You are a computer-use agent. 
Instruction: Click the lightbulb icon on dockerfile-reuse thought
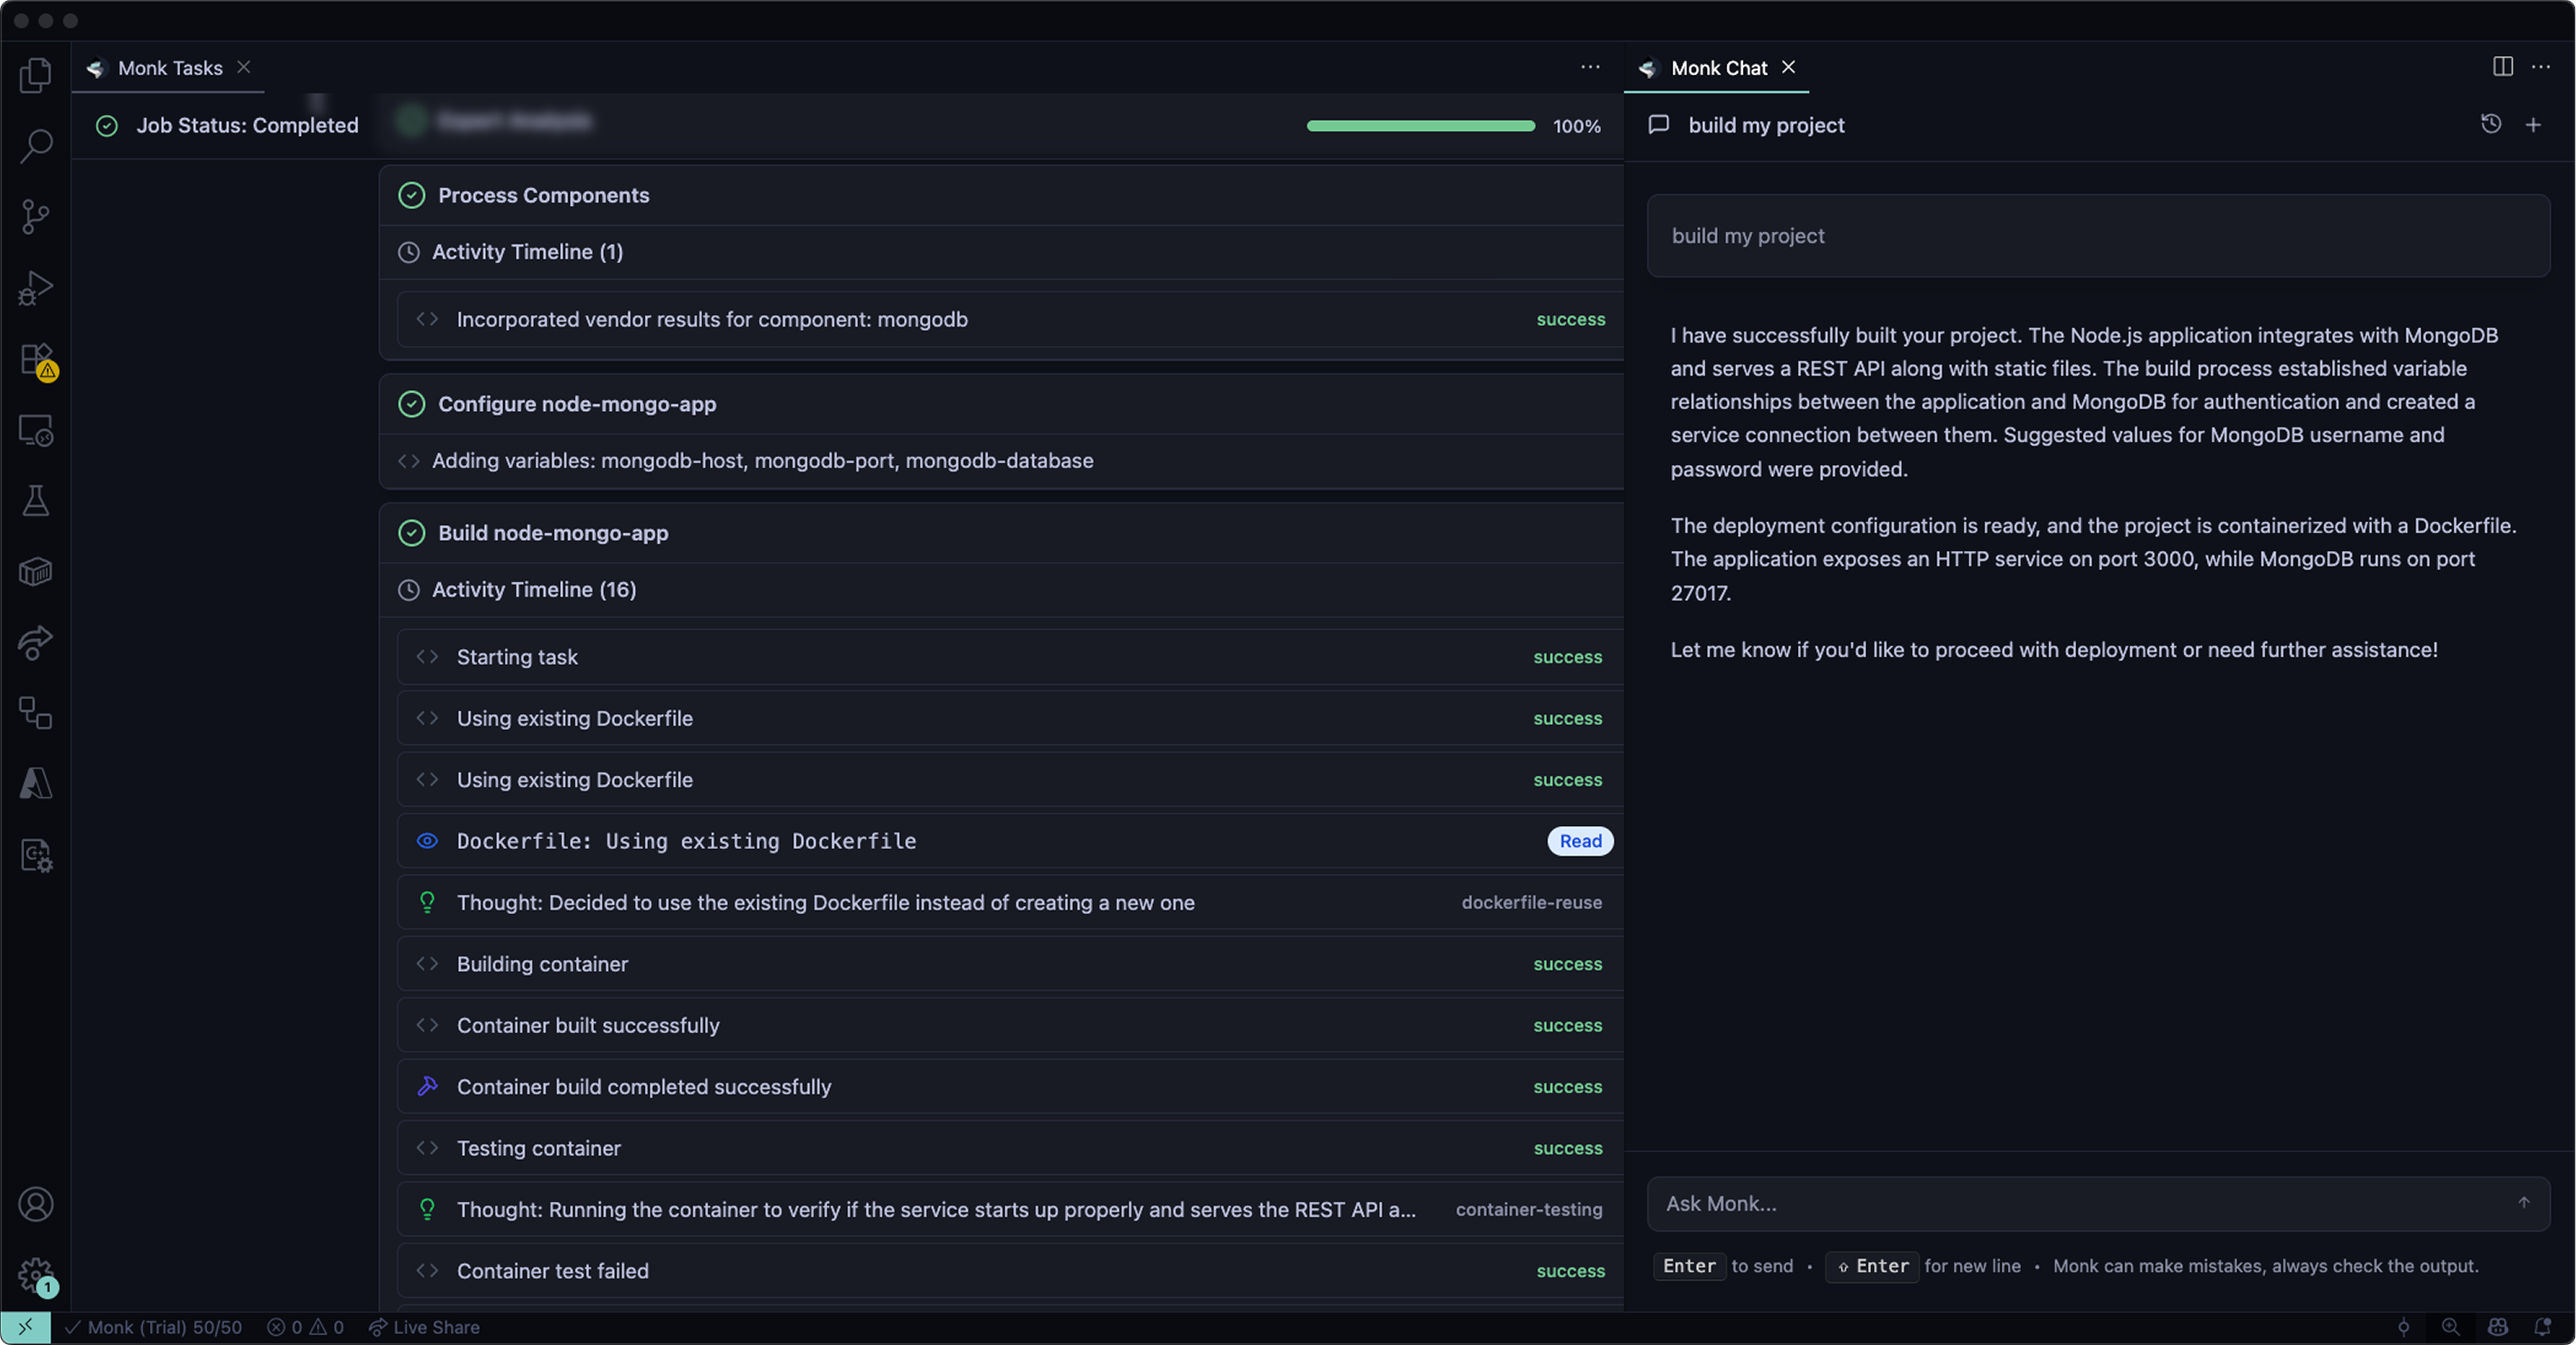point(427,902)
